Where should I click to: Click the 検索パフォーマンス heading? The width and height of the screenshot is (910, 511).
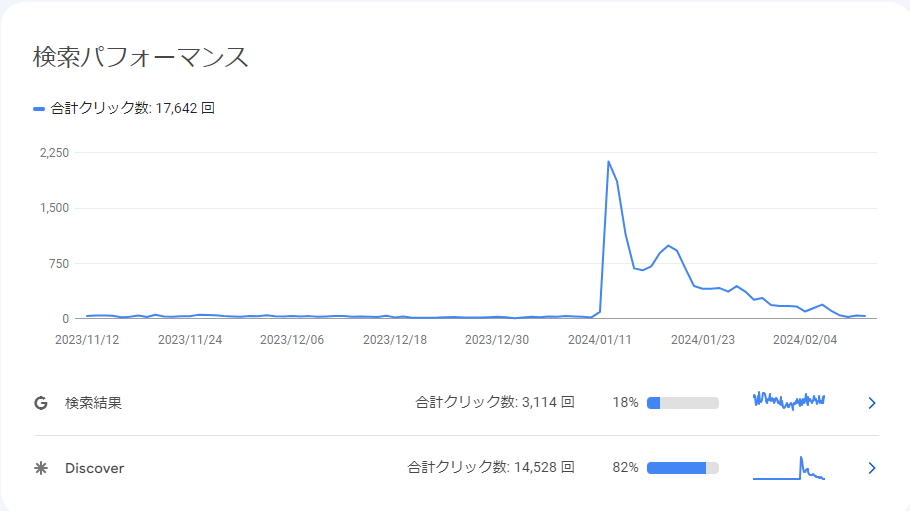pos(140,57)
